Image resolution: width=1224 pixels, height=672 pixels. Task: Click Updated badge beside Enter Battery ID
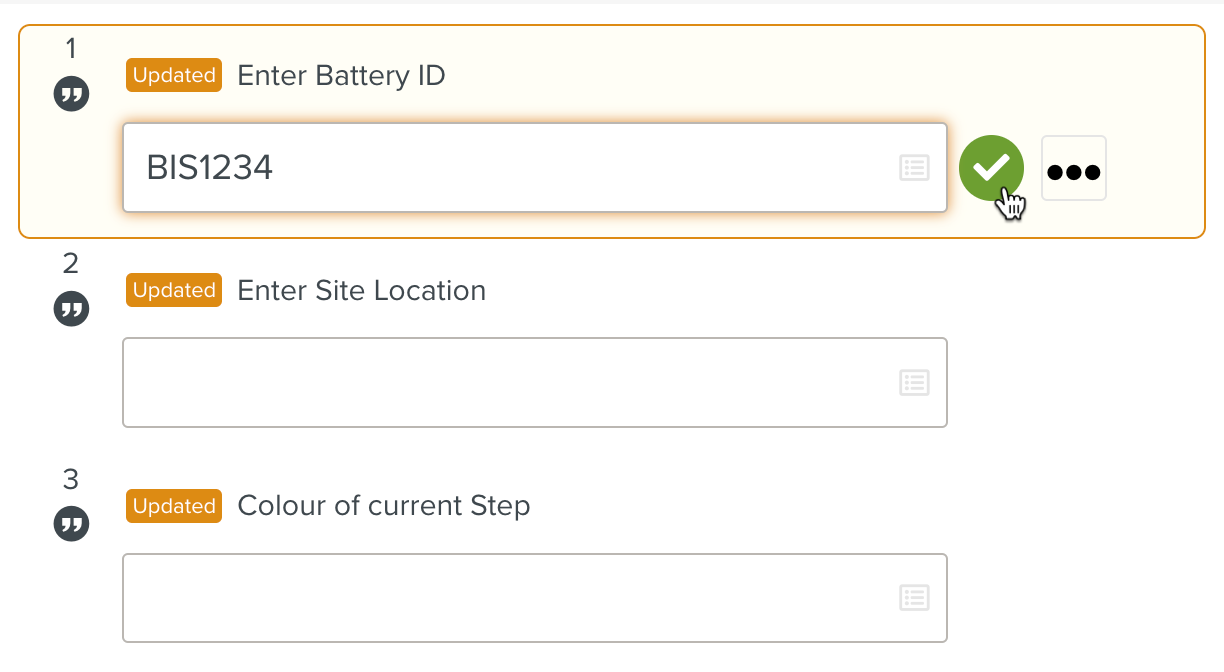point(174,75)
